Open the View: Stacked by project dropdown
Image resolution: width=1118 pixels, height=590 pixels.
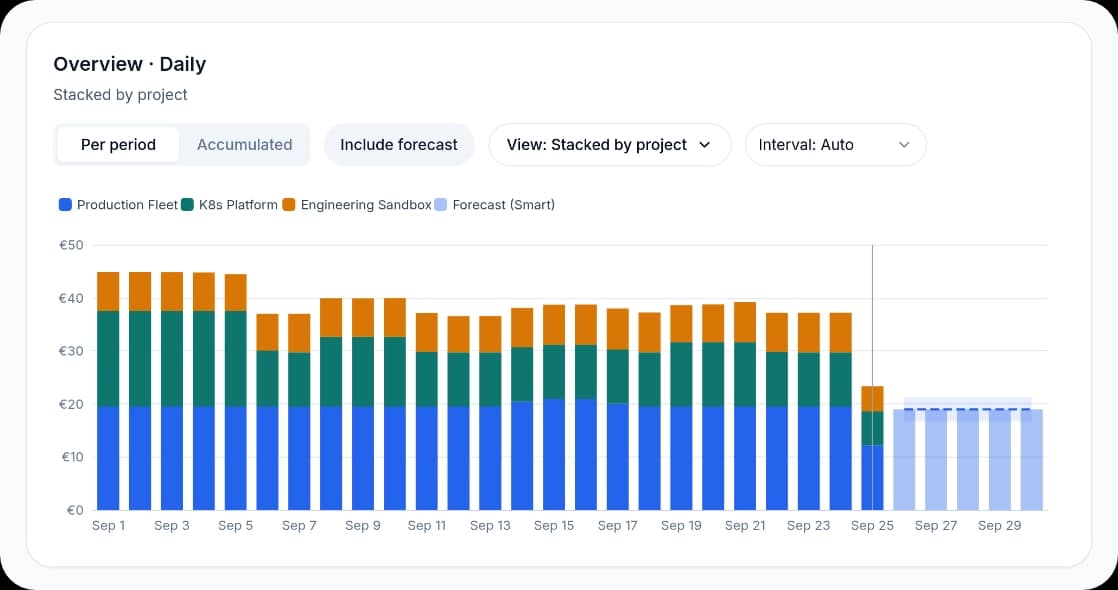[x=610, y=145]
